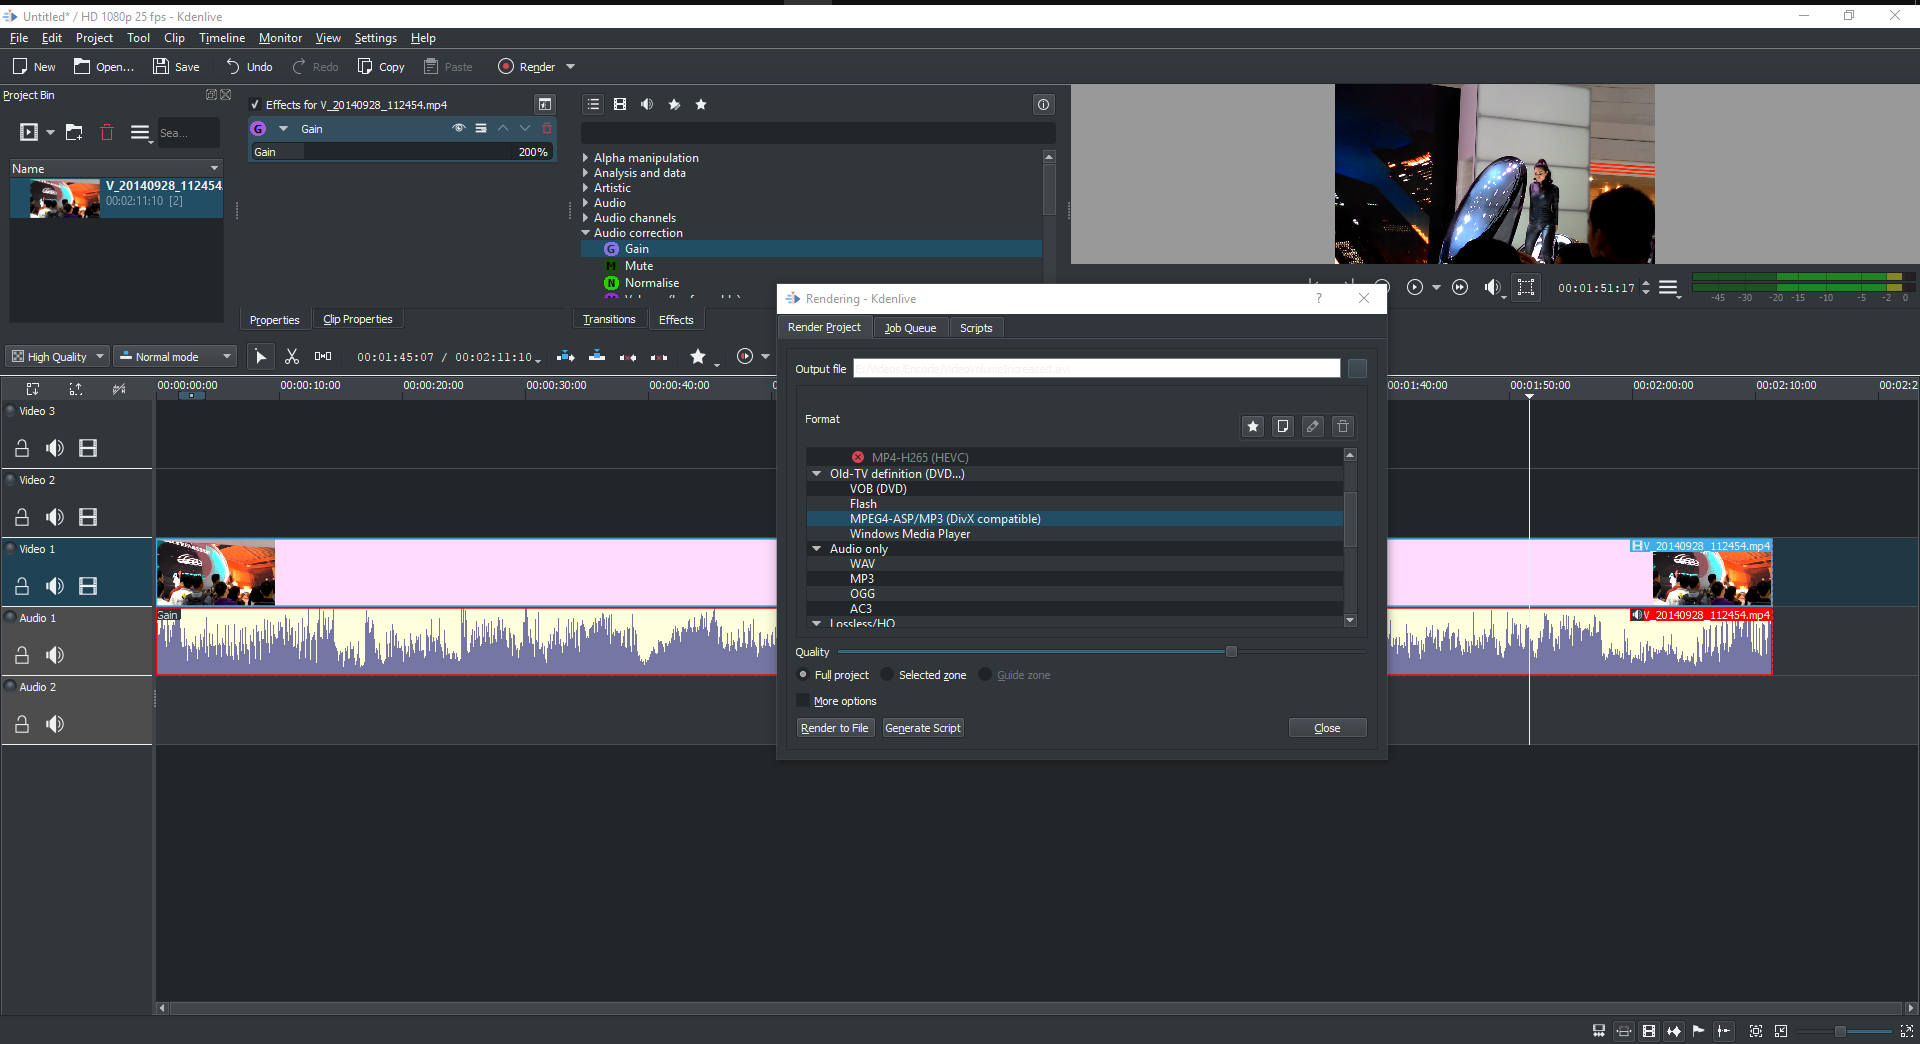Click the browse output file button
The image size is (1920, 1044).
coord(1357,369)
